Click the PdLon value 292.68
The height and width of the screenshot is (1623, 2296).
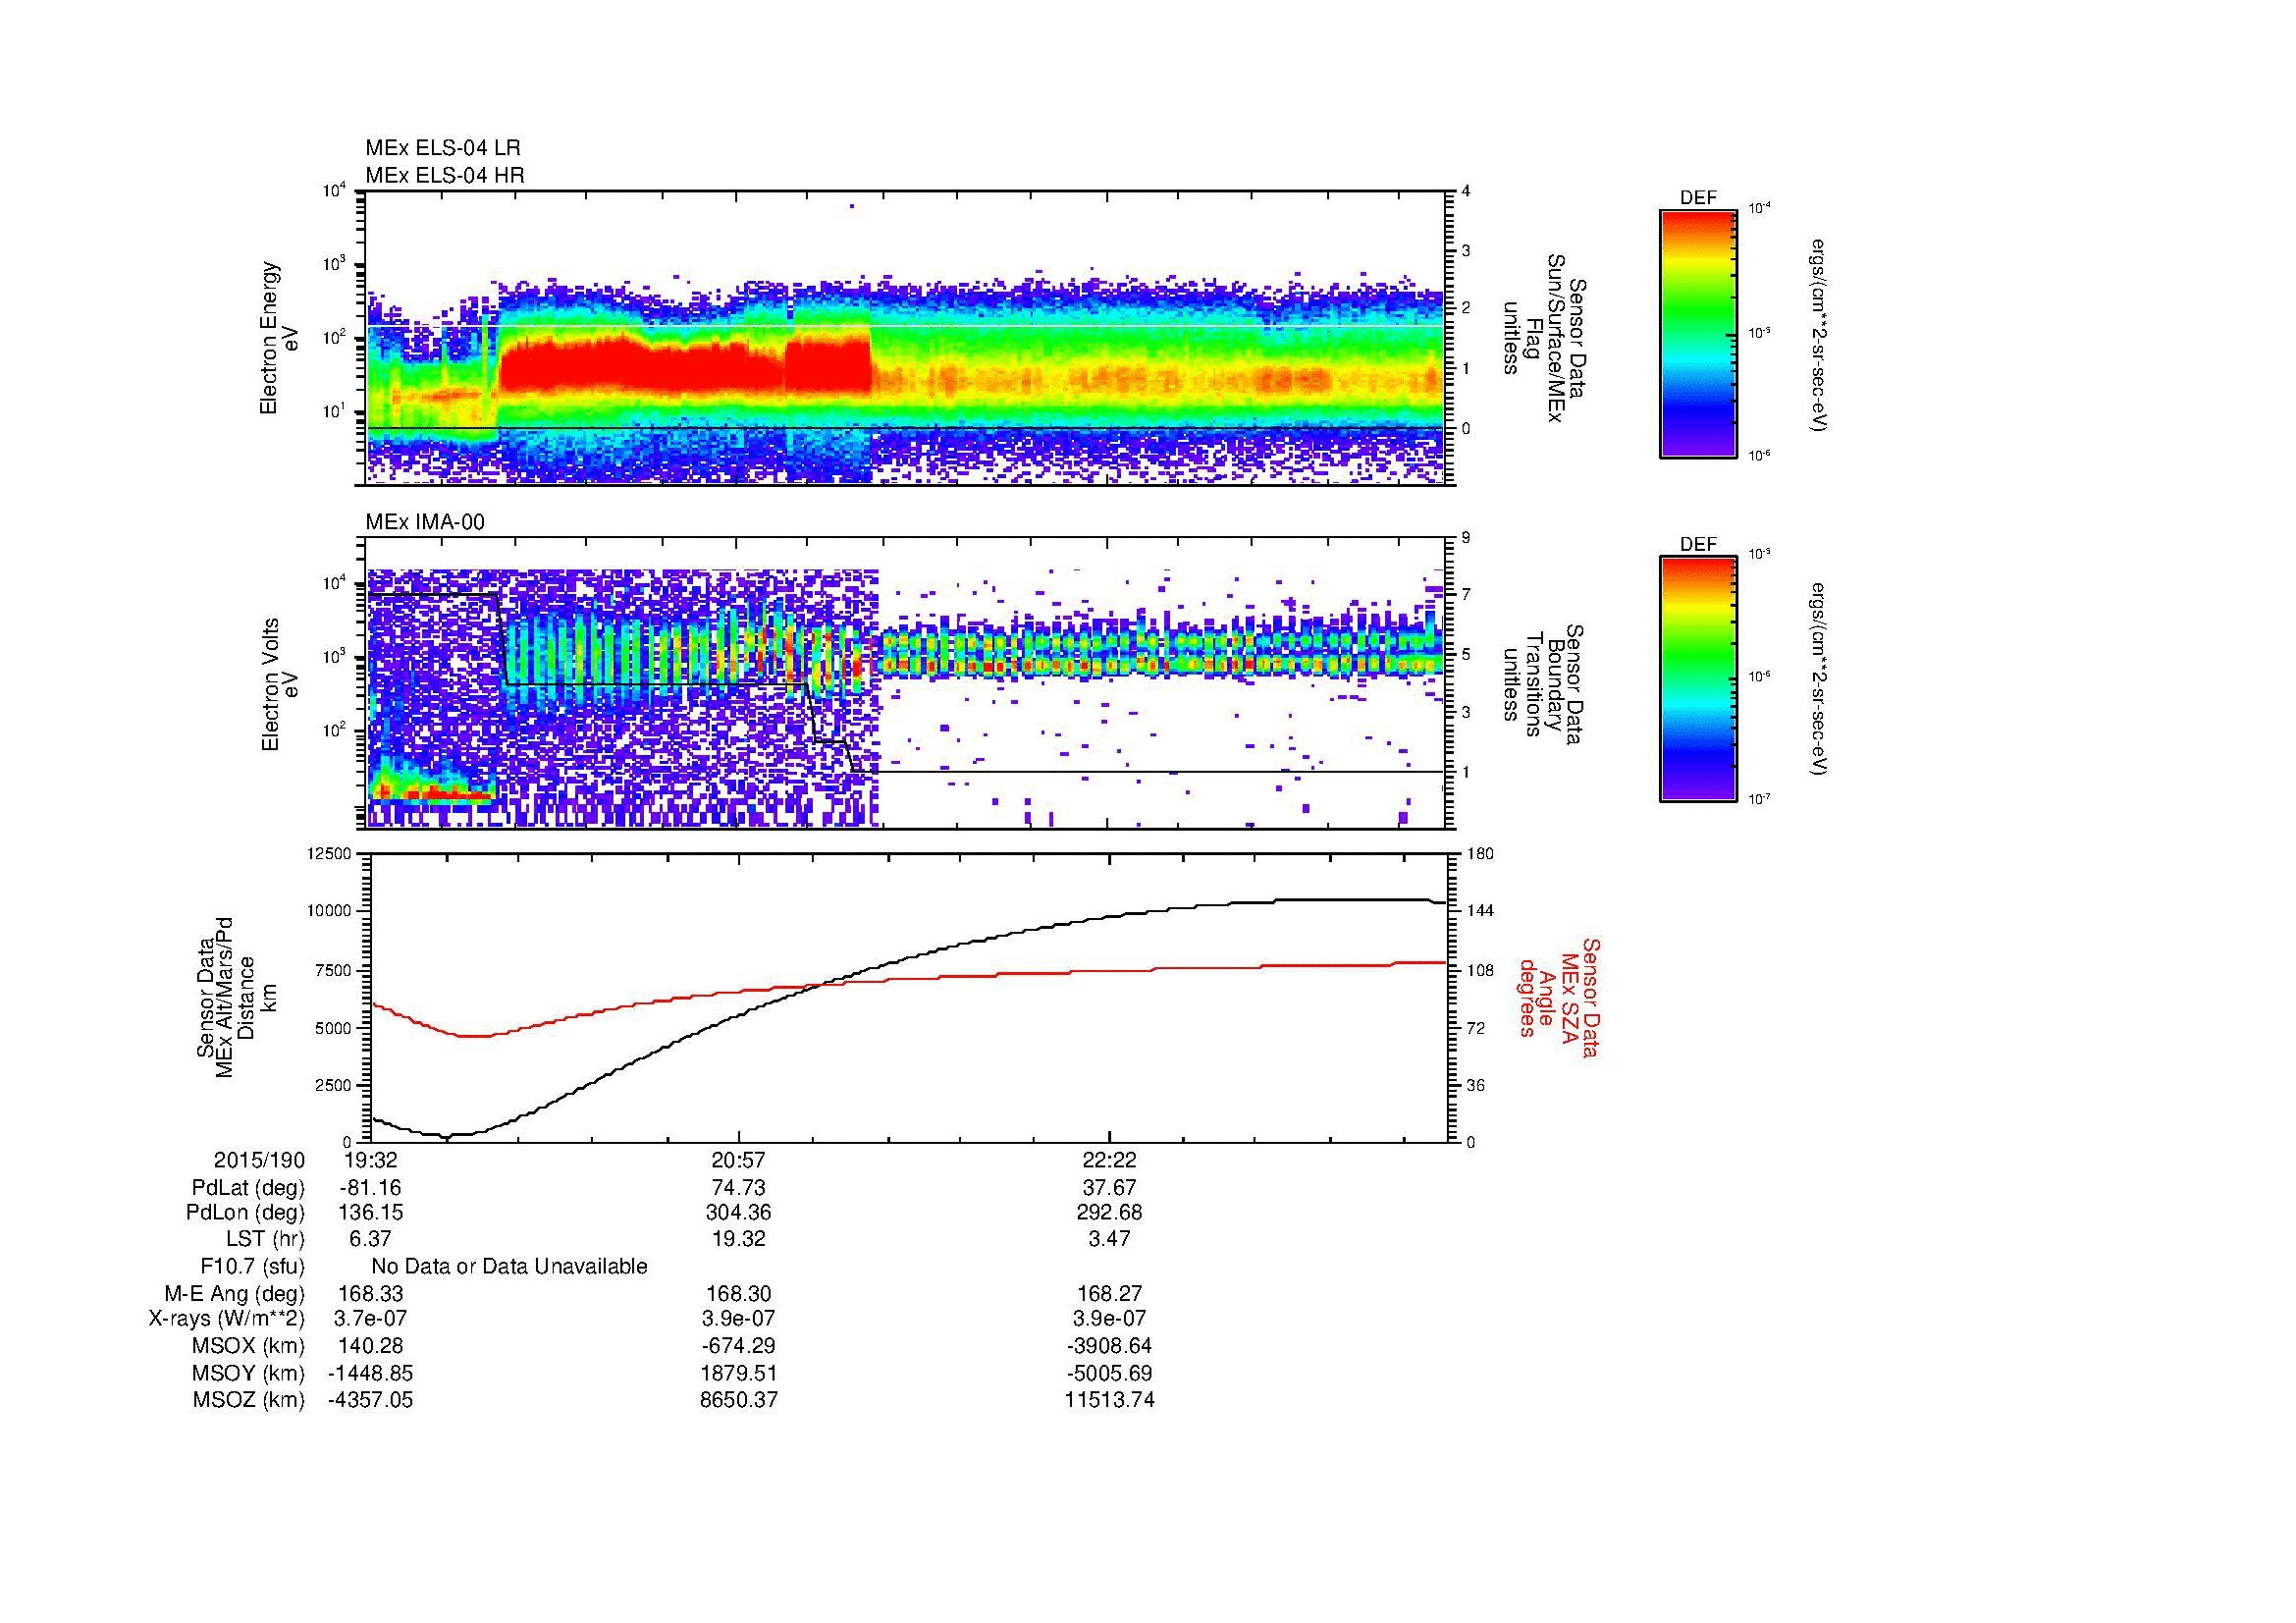pyautogui.click(x=1109, y=1212)
